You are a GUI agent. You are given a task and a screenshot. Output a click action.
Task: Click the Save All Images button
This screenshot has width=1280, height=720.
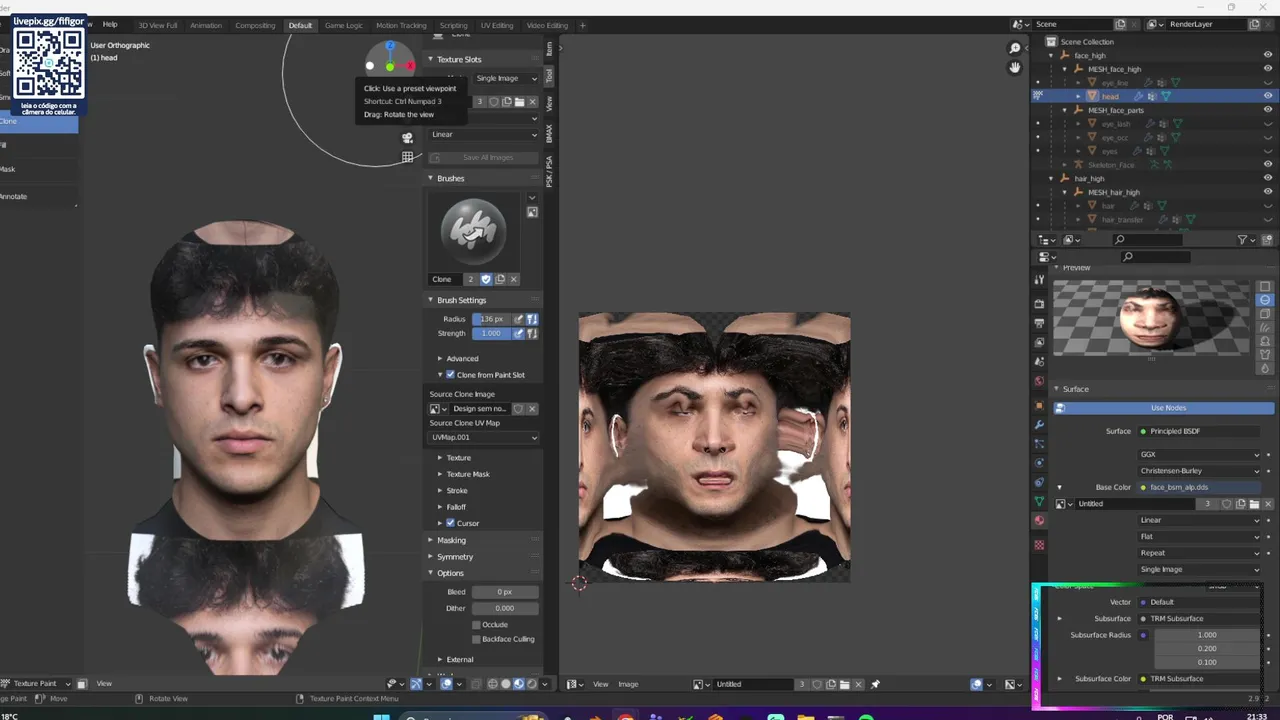486,157
